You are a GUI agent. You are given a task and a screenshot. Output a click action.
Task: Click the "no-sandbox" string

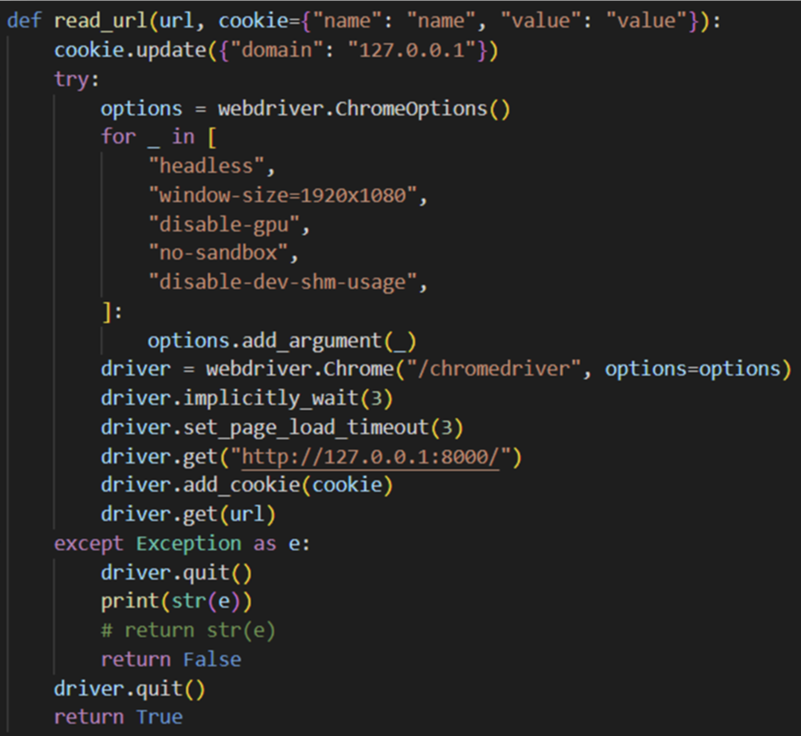point(218,253)
